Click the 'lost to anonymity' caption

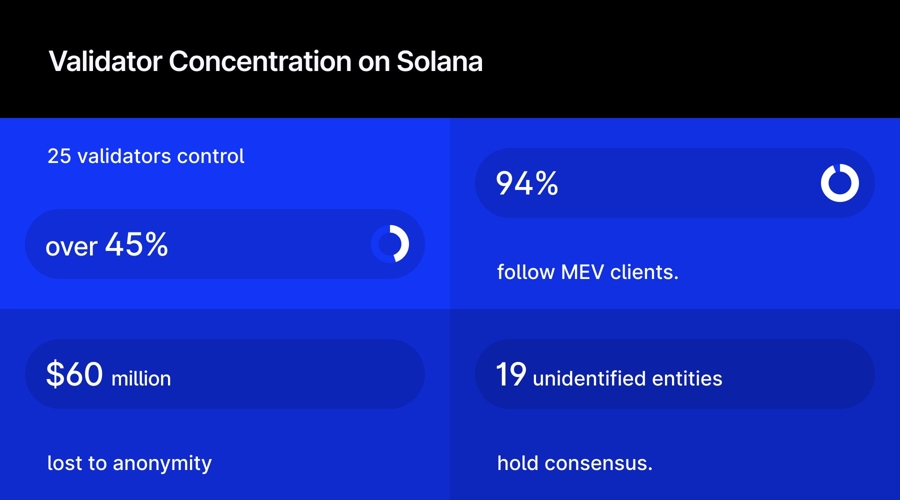tap(129, 463)
